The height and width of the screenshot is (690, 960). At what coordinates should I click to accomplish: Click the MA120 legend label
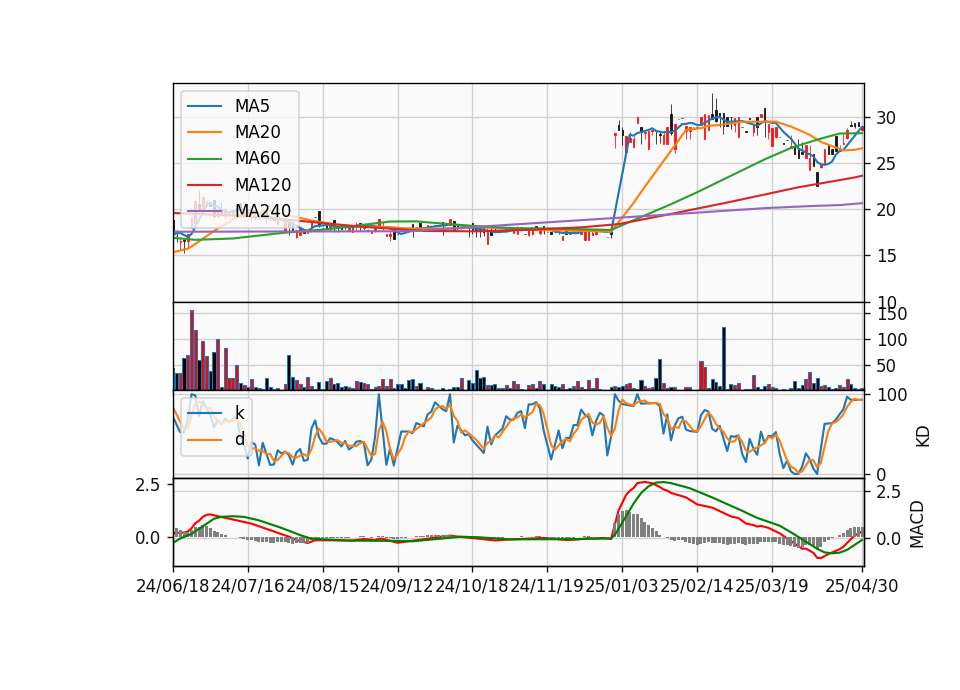click(x=263, y=185)
